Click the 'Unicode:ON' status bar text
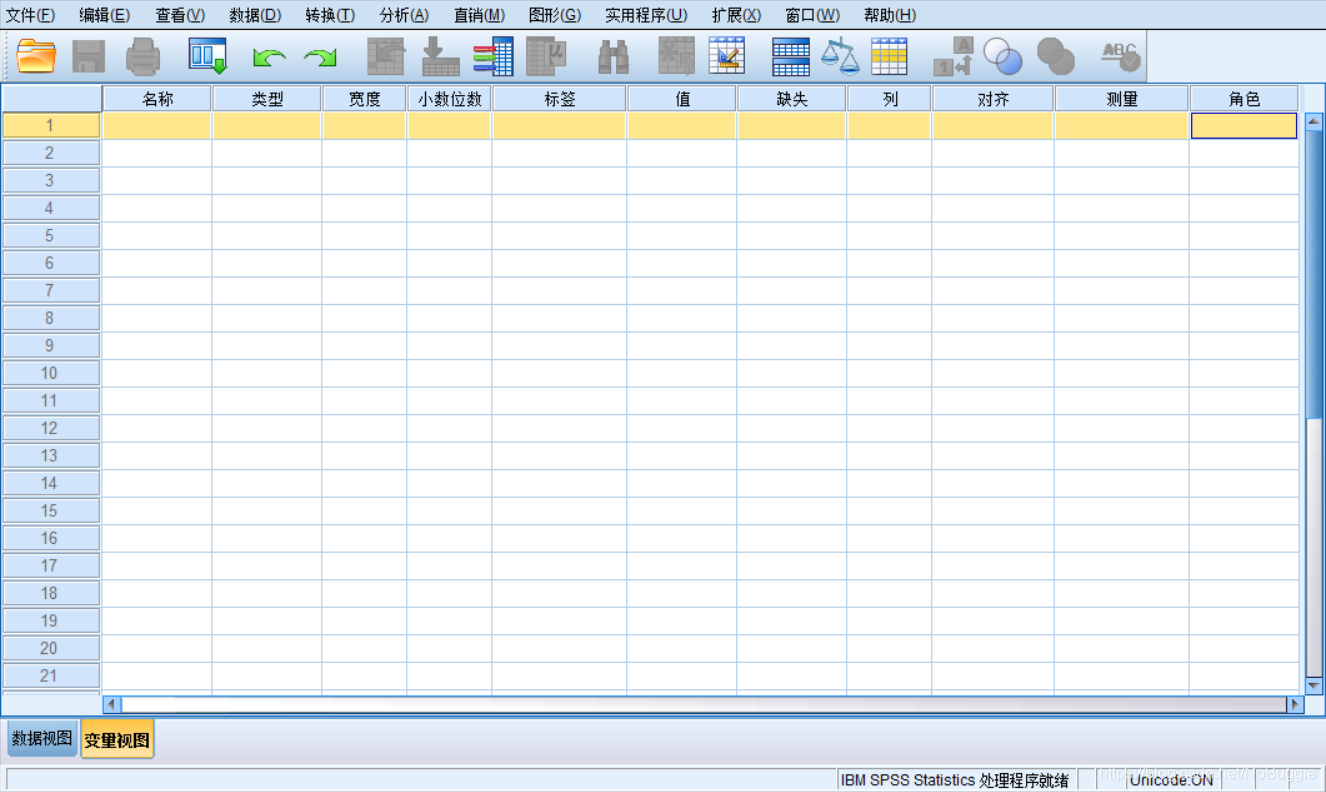The width and height of the screenshot is (1326, 792). [1171, 780]
